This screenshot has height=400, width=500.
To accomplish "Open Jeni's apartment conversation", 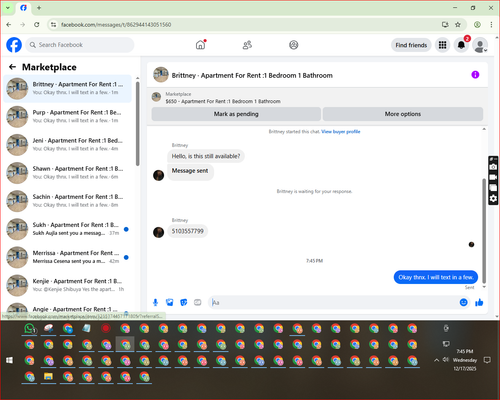I will click(67, 145).
